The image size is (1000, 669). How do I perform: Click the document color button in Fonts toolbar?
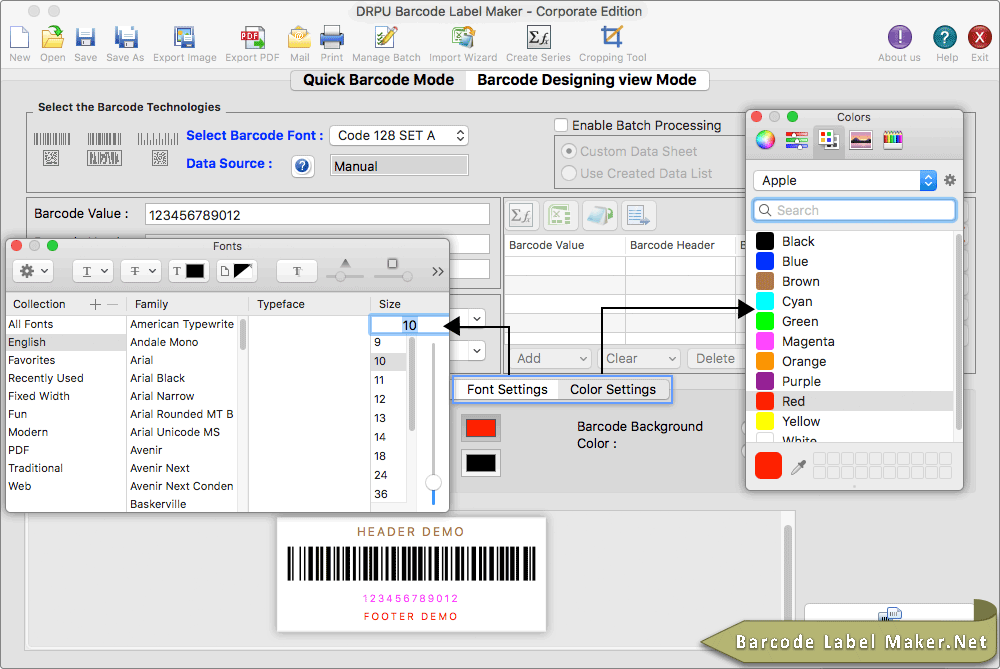tap(236, 271)
